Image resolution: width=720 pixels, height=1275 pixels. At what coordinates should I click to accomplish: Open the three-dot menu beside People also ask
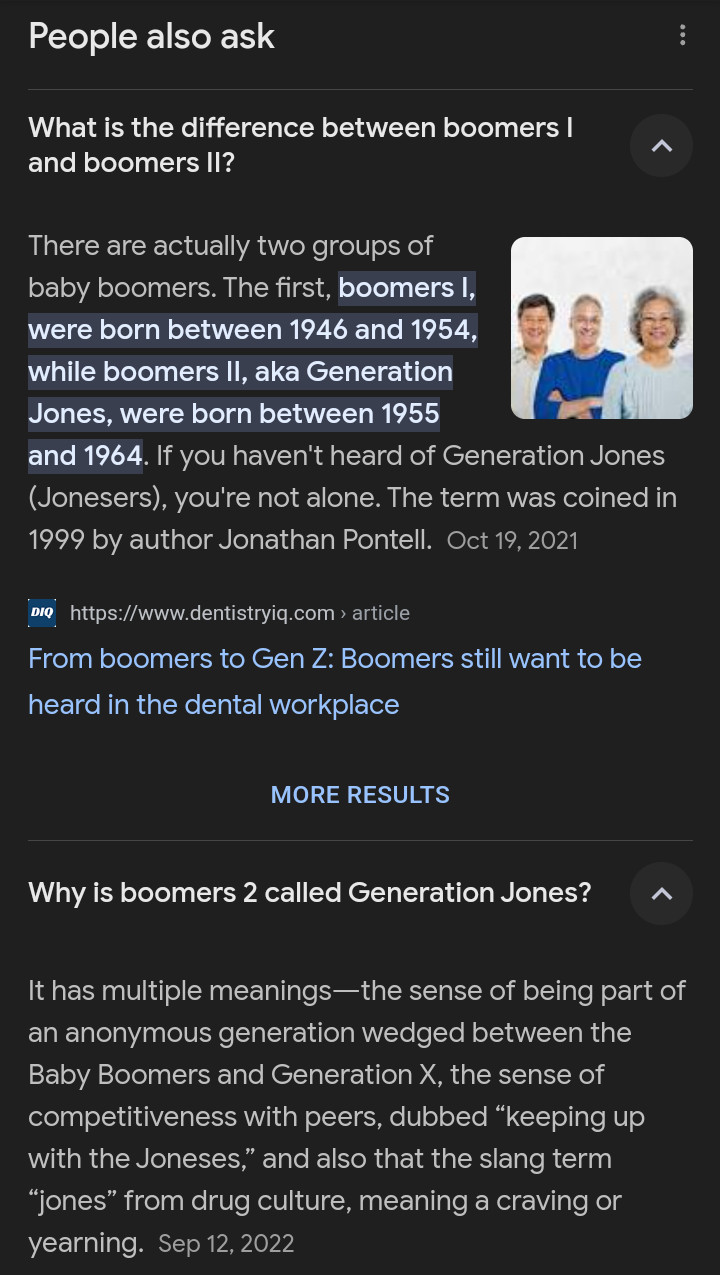click(x=682, y=36)
